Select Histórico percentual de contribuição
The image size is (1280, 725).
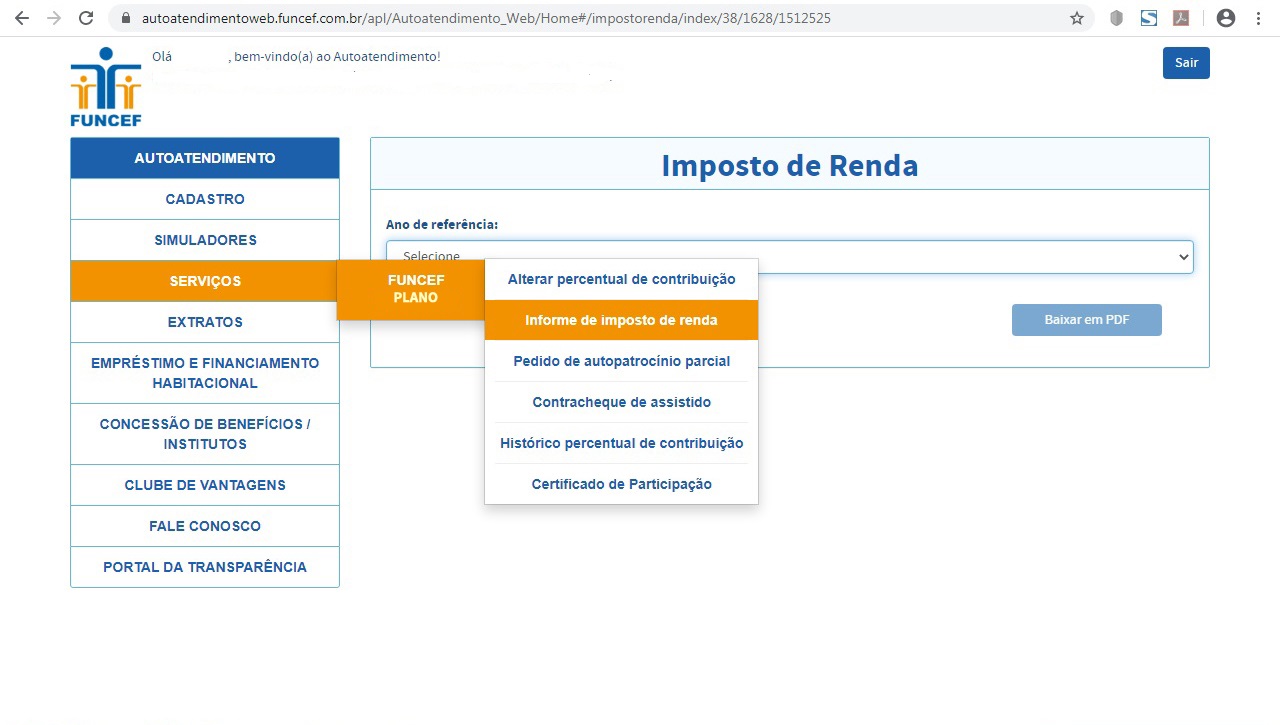tap(621, 443)
